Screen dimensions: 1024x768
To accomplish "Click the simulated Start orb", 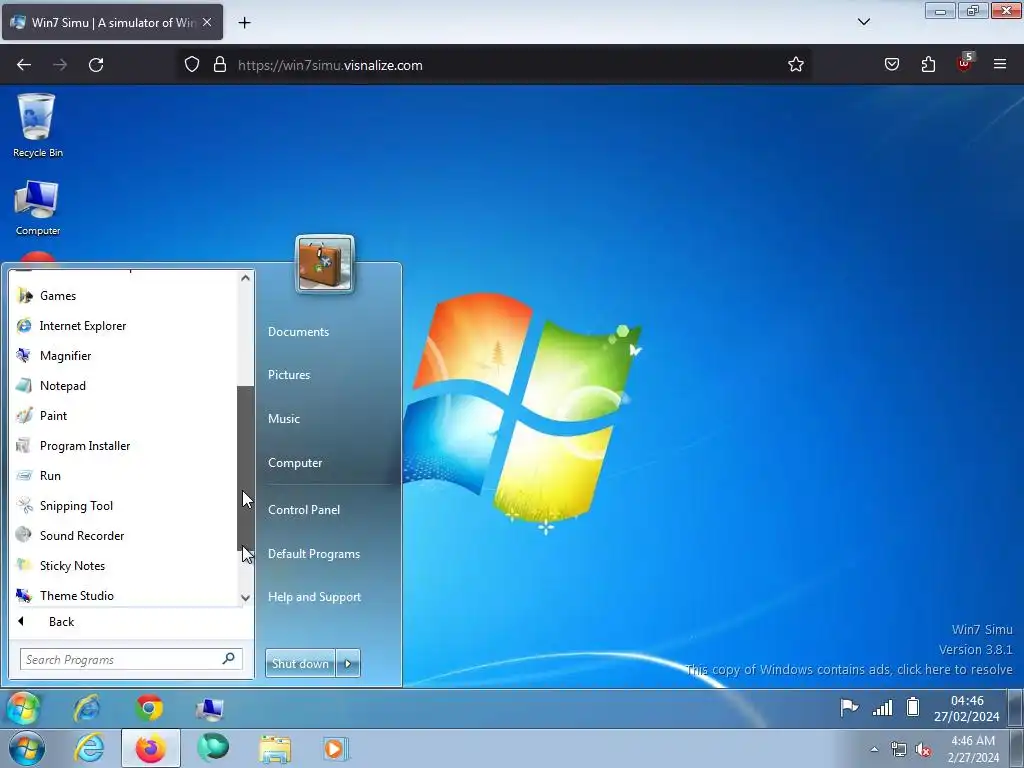I will tap(24, 709).
